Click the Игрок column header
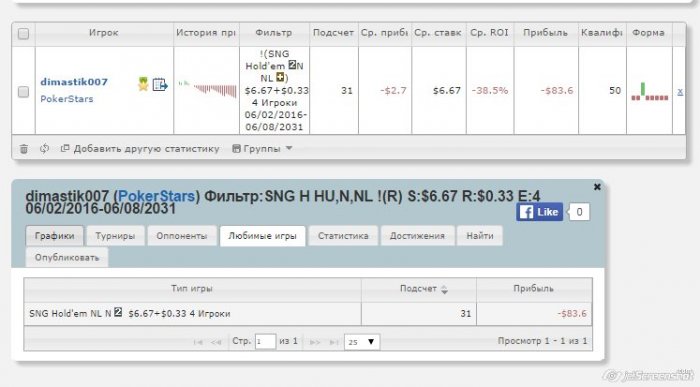 click(104, 33)
